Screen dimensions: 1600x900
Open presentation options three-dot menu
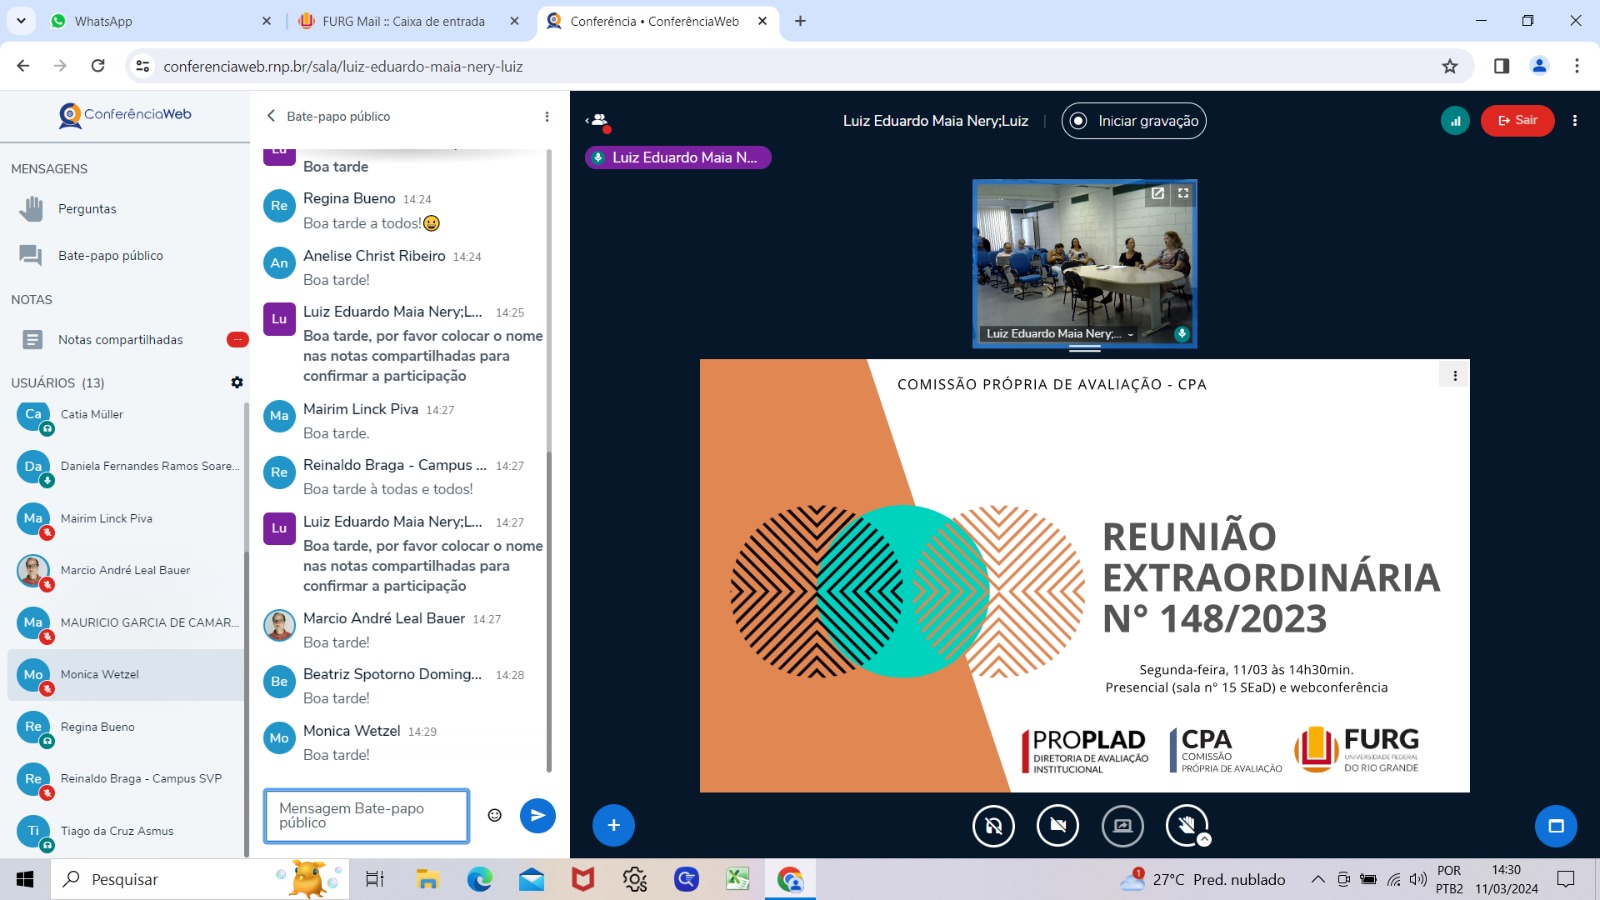(x=1455, y=376)
